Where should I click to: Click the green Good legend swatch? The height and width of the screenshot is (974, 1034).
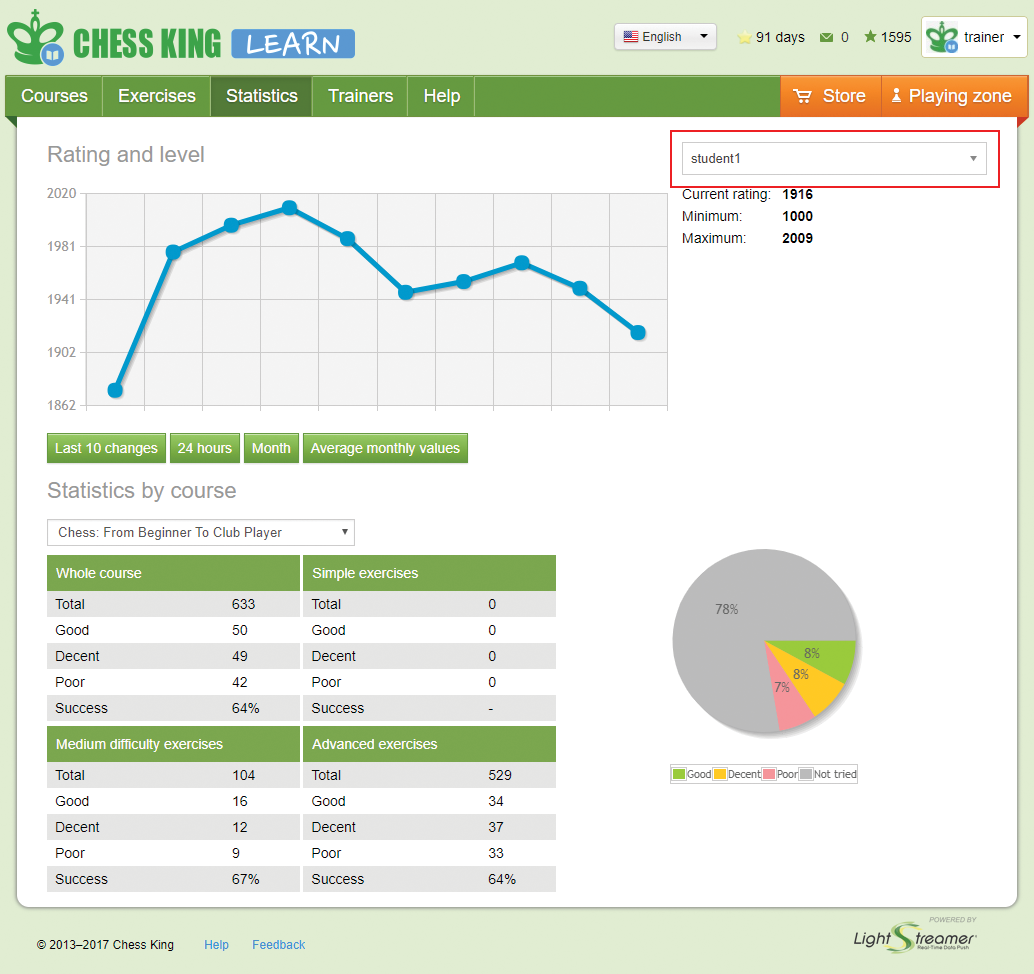679,774
